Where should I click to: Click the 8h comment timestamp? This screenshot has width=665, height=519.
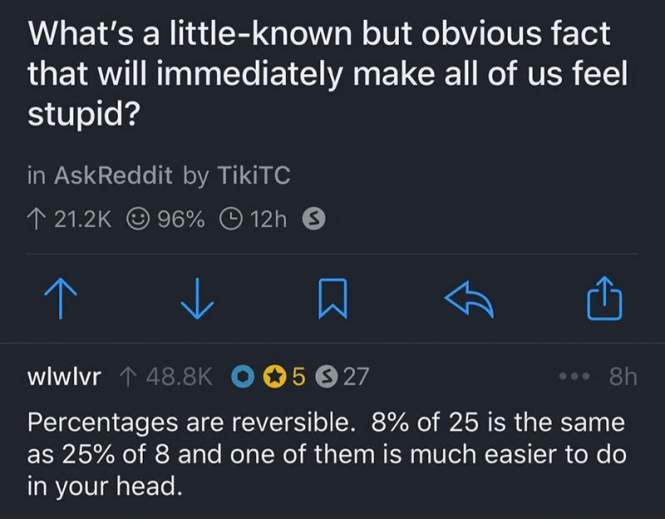coord(622,376)
